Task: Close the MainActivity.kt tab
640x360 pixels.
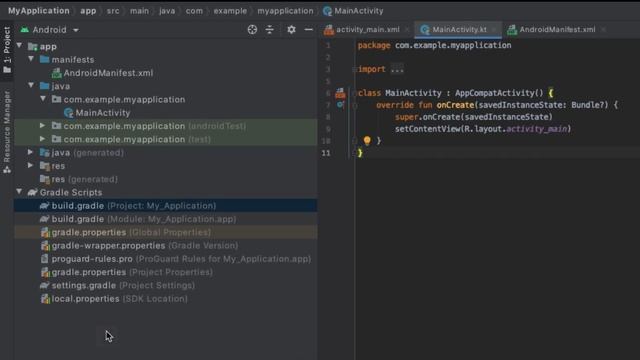Action: (x=494, y=29)
